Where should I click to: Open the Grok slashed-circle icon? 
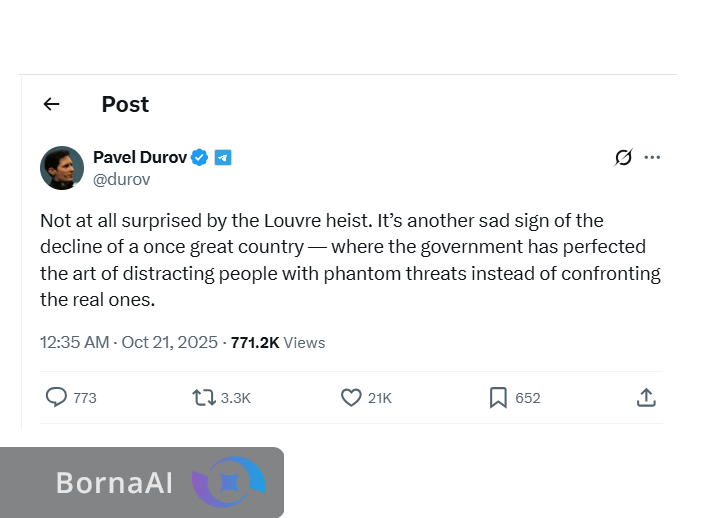[x=623, y=157]
